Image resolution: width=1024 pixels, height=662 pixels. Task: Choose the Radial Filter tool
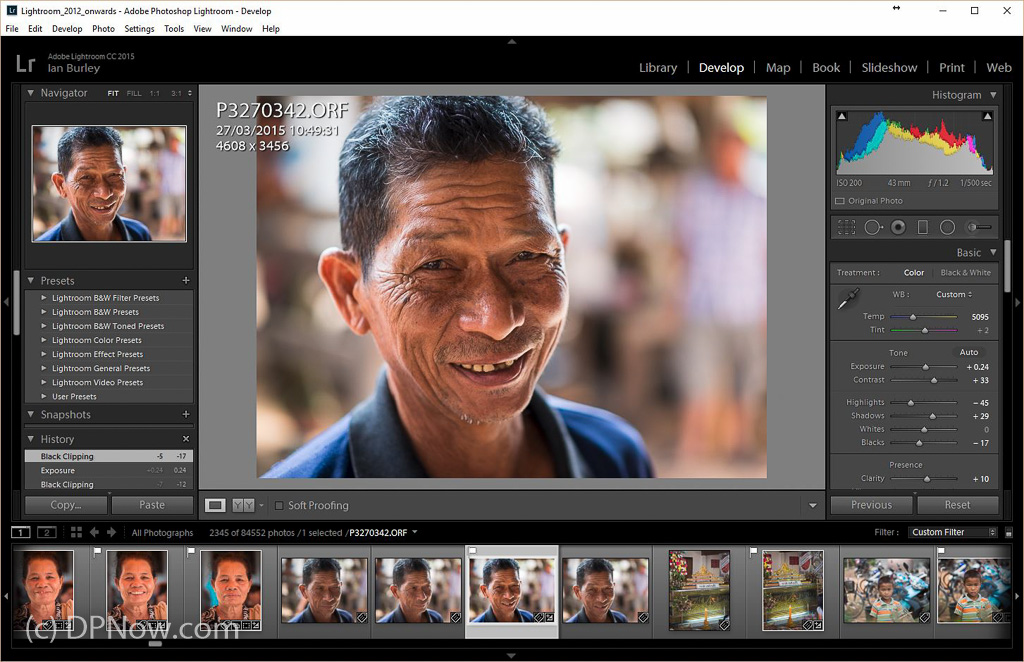tap(947, 227)
